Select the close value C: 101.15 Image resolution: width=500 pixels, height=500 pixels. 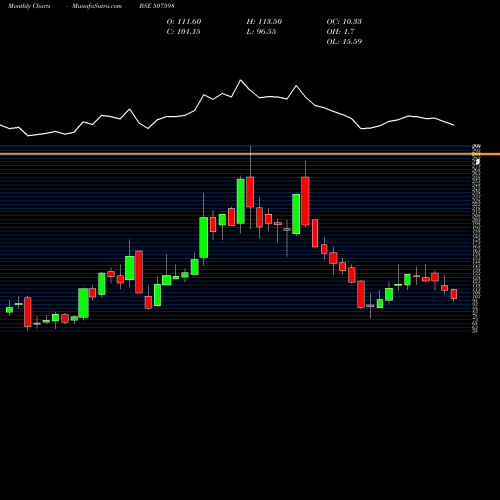coord(184,32)
